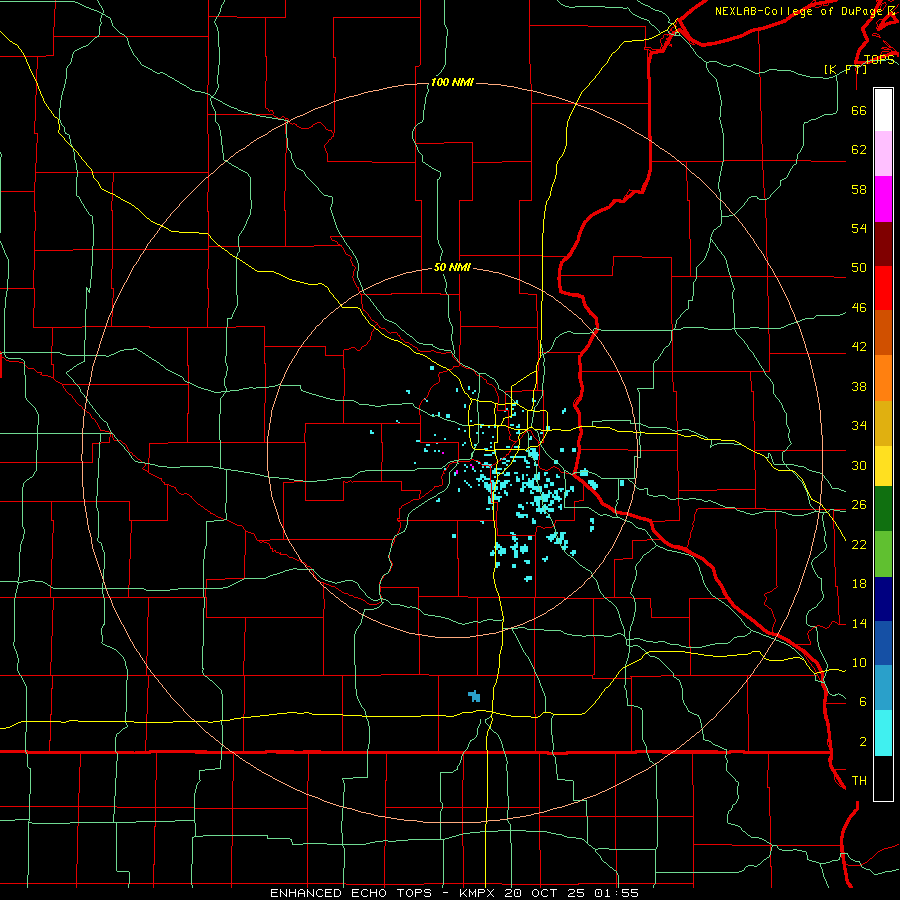Click the legend value 18
This screenshot has height=900, width=900.
859,584
